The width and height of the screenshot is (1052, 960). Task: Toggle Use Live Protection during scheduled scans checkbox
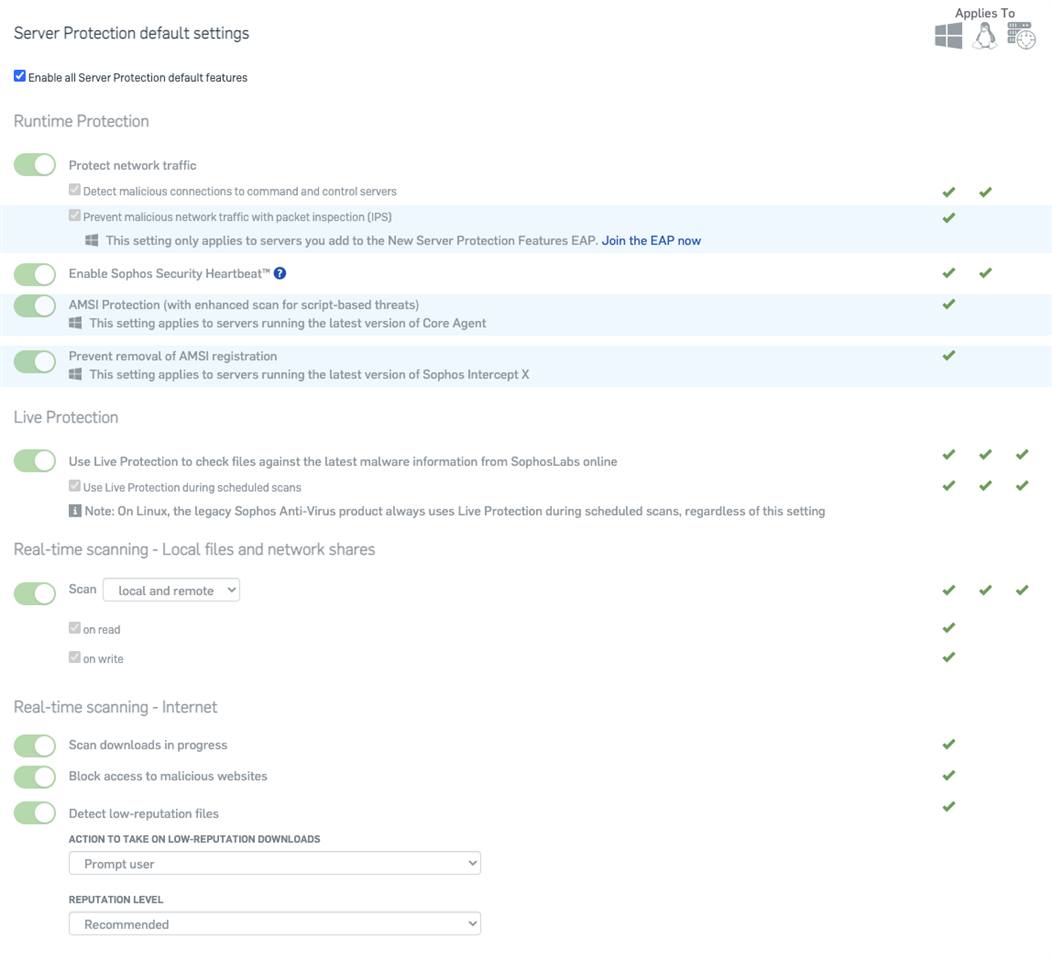[x=74, y=486]
